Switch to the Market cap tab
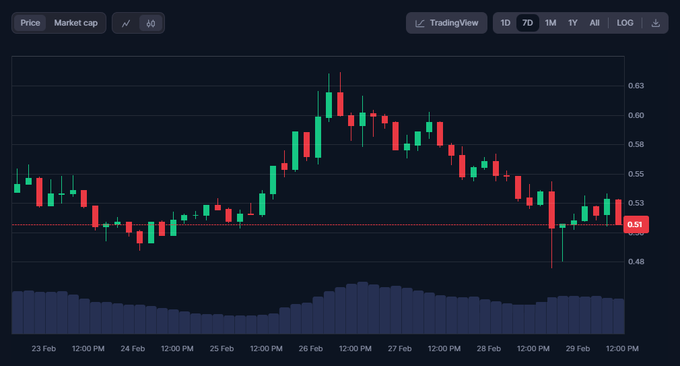This screenshot has height=366, width=680. click(x=76, y=23)
